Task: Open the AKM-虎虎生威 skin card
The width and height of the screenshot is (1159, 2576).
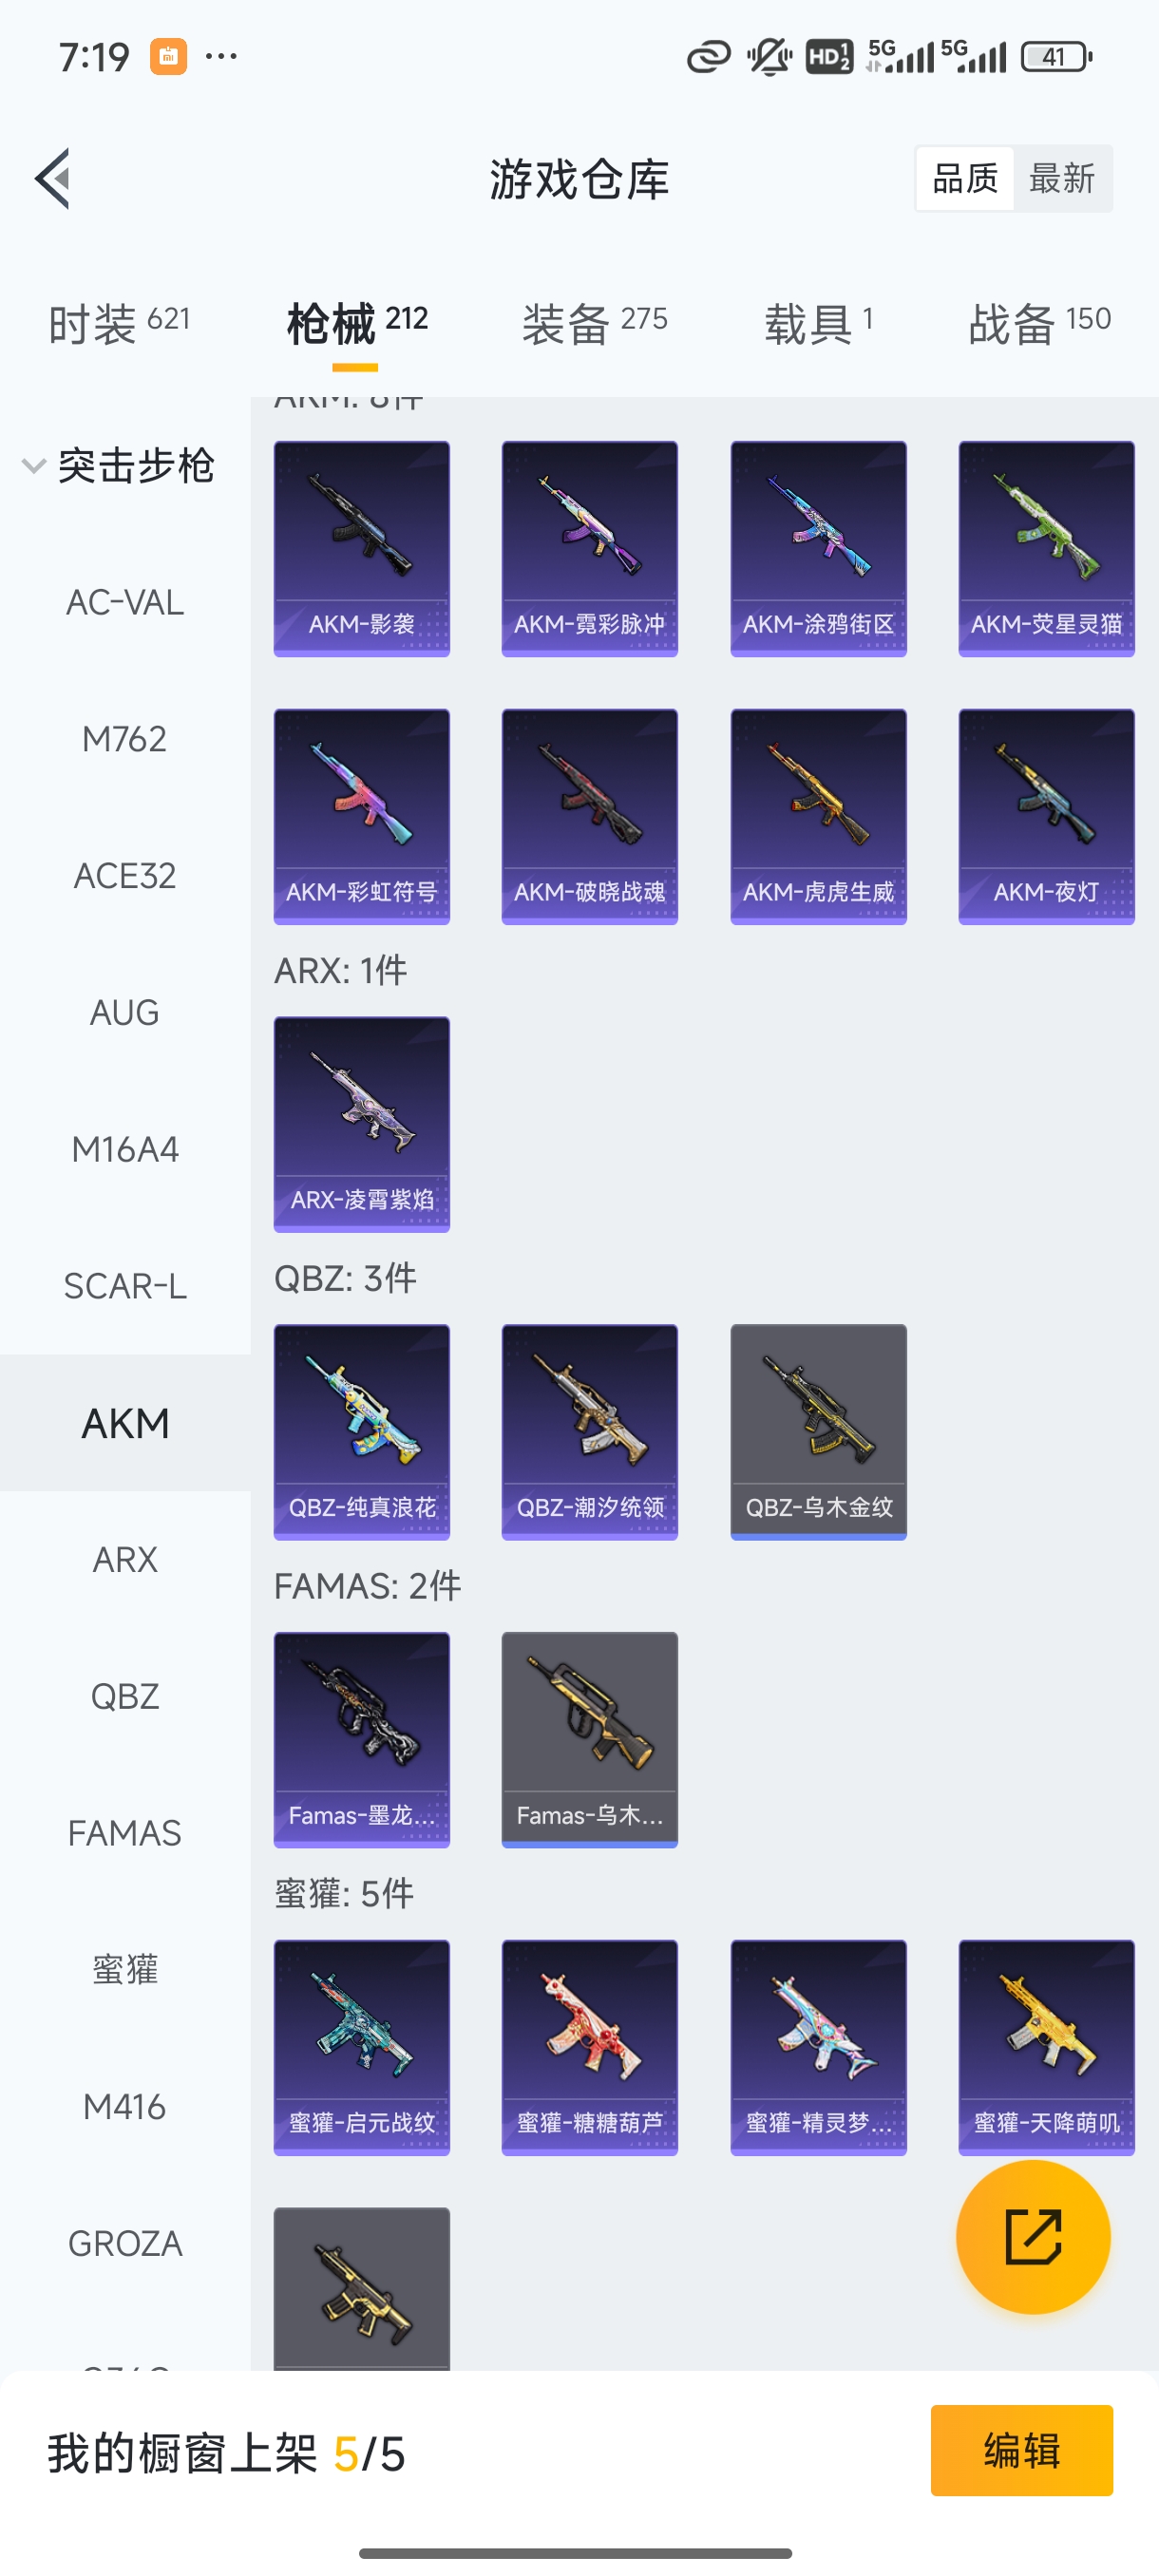Action: point(818,817)
